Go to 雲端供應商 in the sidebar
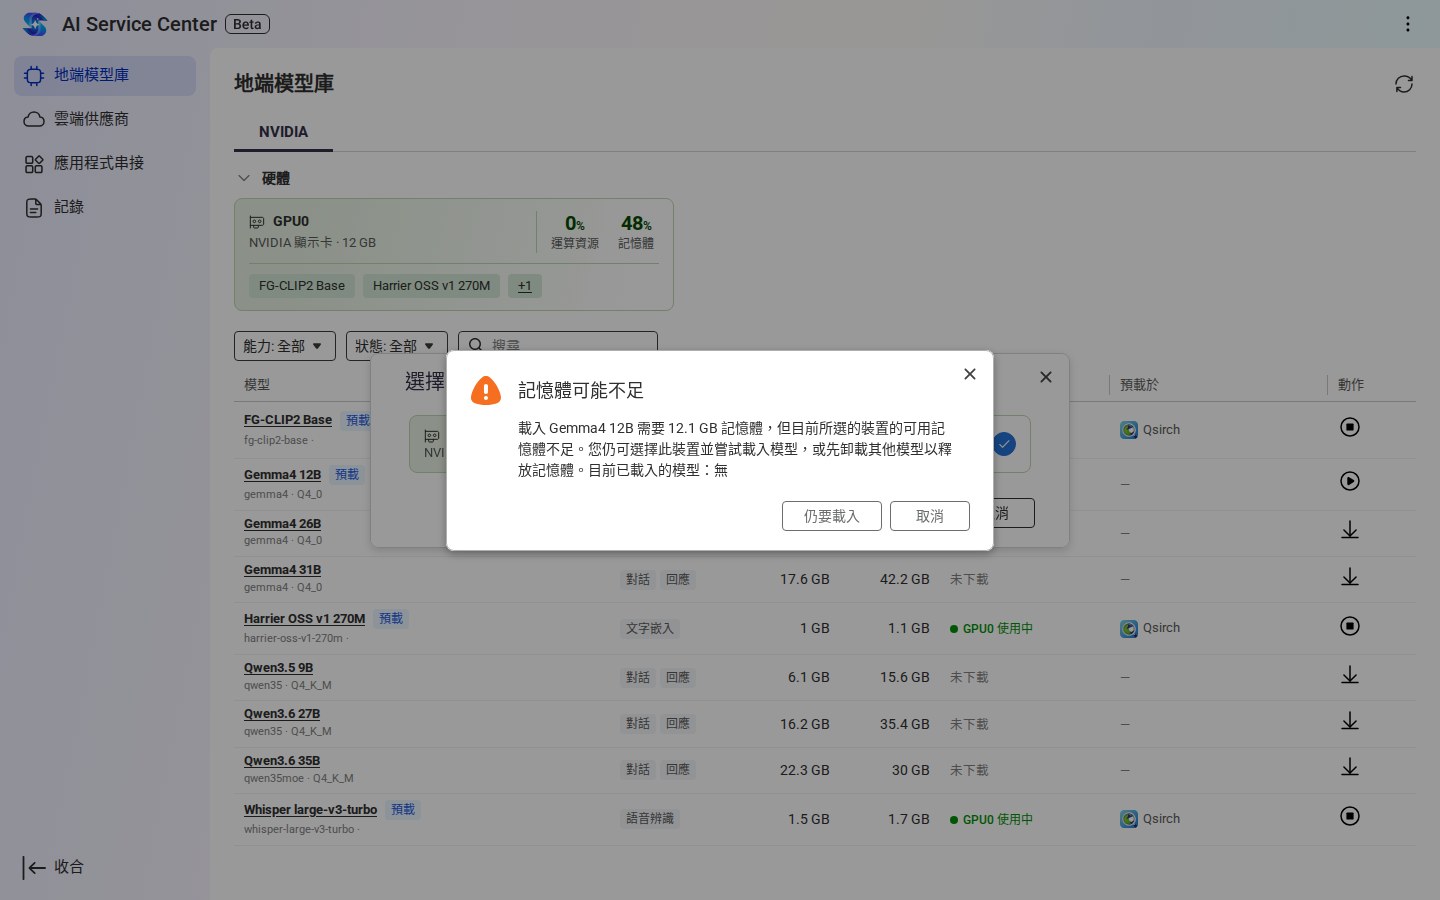The height and width of the screenshot is (900, 1440). pyautogui.click(x=105, y=120)
